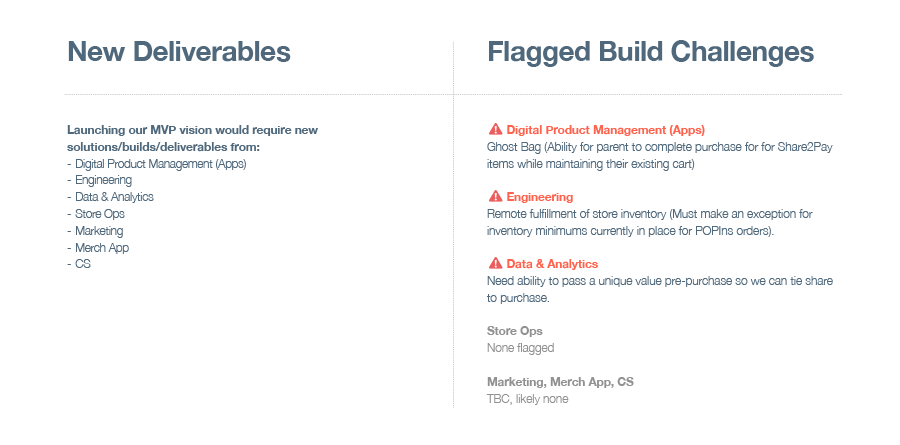
Task: Select the Merch App list item
Action: coord(102,248)
